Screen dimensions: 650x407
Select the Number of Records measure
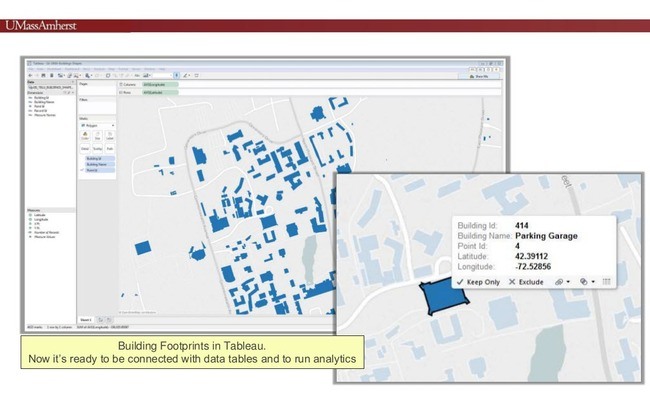pos(46,233)
